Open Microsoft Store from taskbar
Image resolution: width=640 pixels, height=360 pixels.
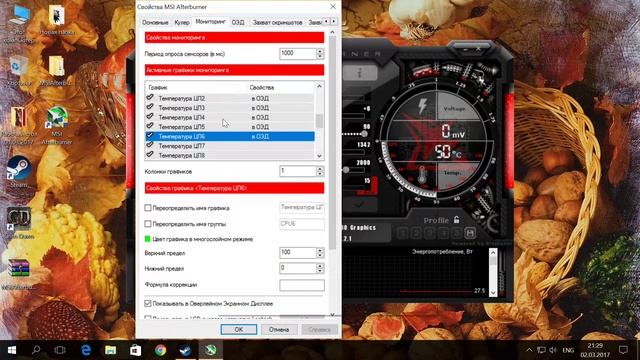pyautogui.click(x=136, y=350)
